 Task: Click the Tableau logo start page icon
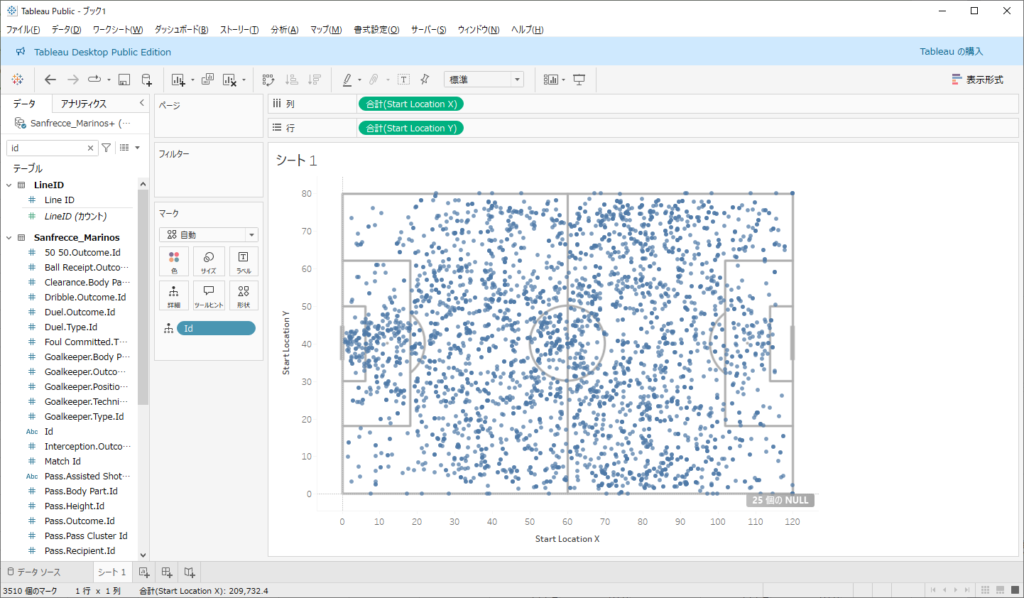[x=18, y=80]
